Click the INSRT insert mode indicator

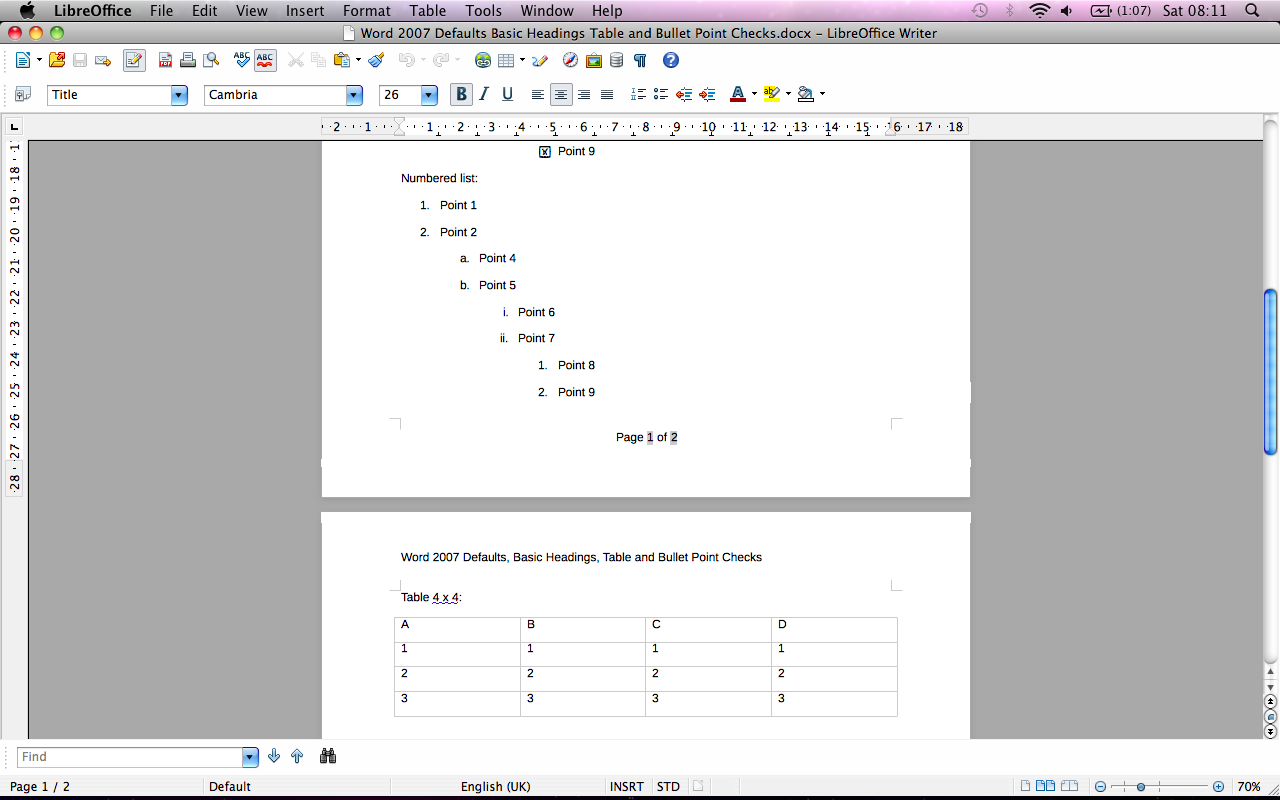(x=627, y=787)
